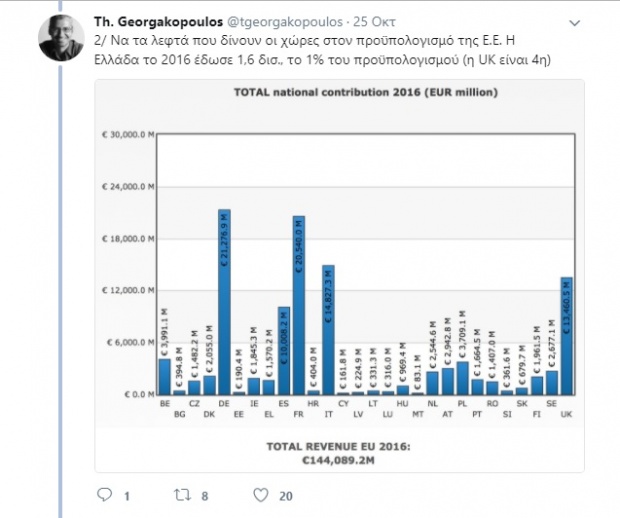The height and width of the screenshot is (518, 620).
Task: Click the retweet count number 8
Action: 205,495
